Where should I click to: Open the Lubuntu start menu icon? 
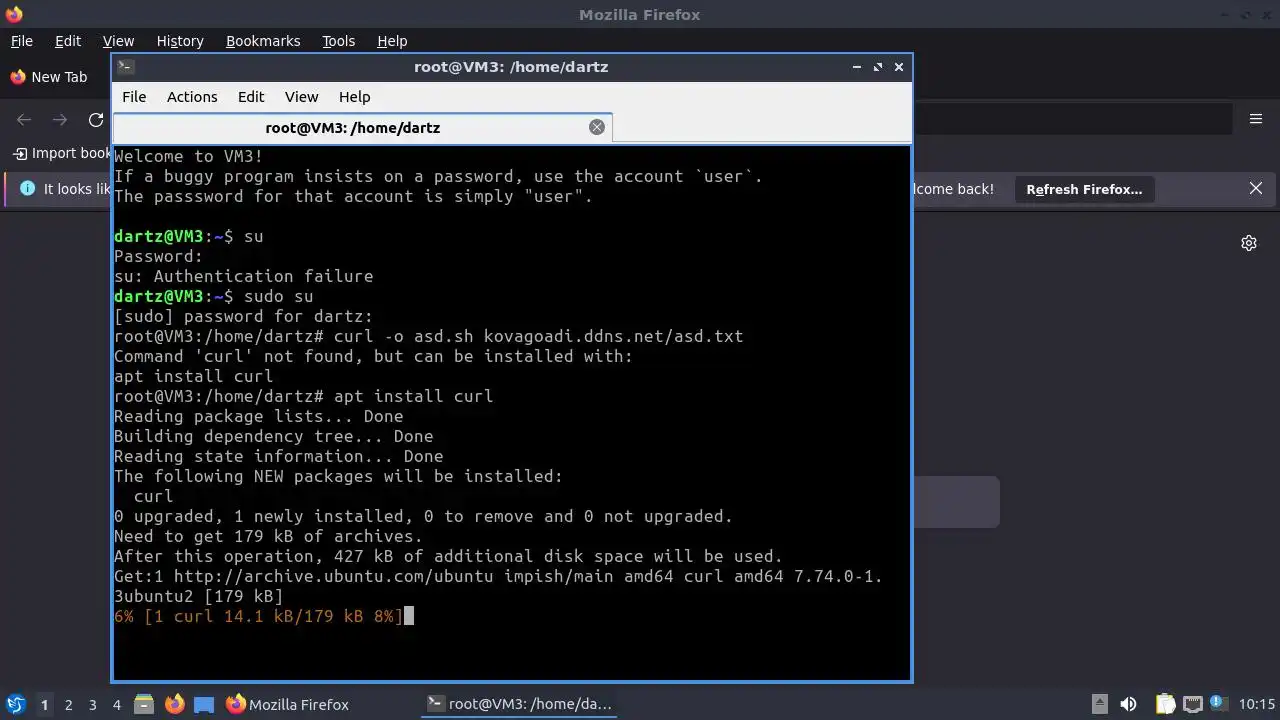pyautogui.click(x=15, y=704)
